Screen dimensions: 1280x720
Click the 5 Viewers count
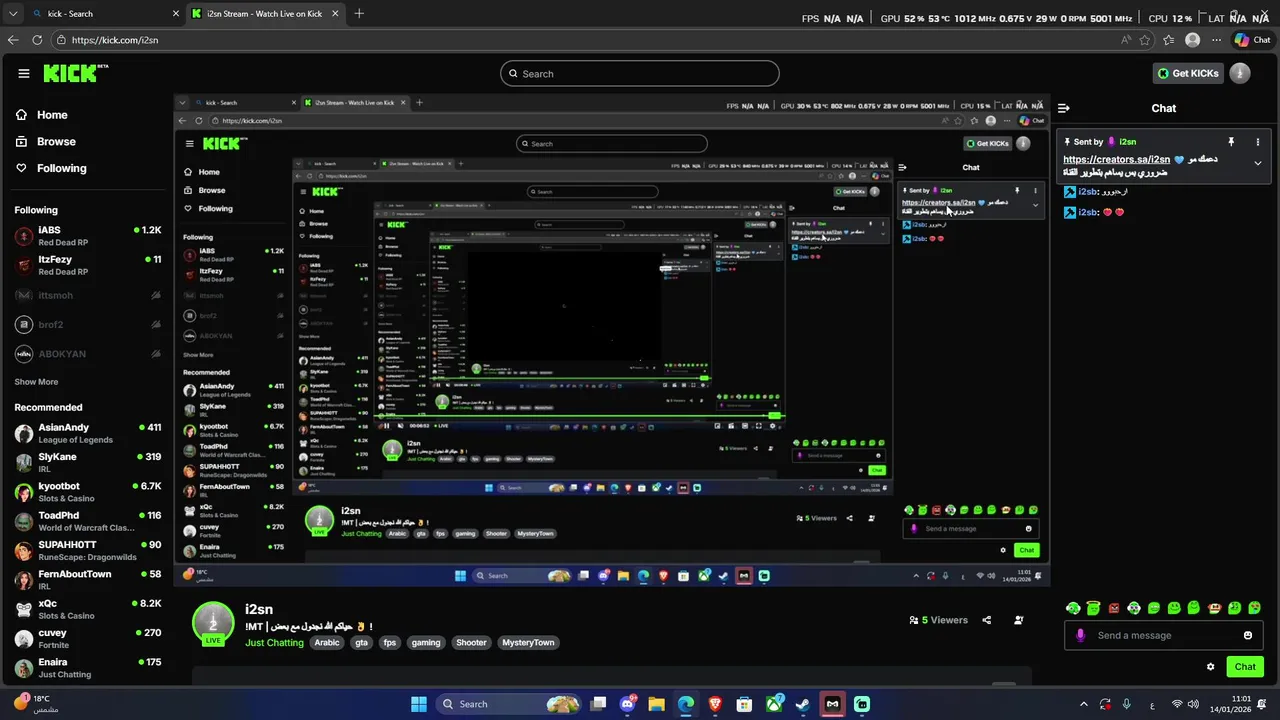[938, 620]
